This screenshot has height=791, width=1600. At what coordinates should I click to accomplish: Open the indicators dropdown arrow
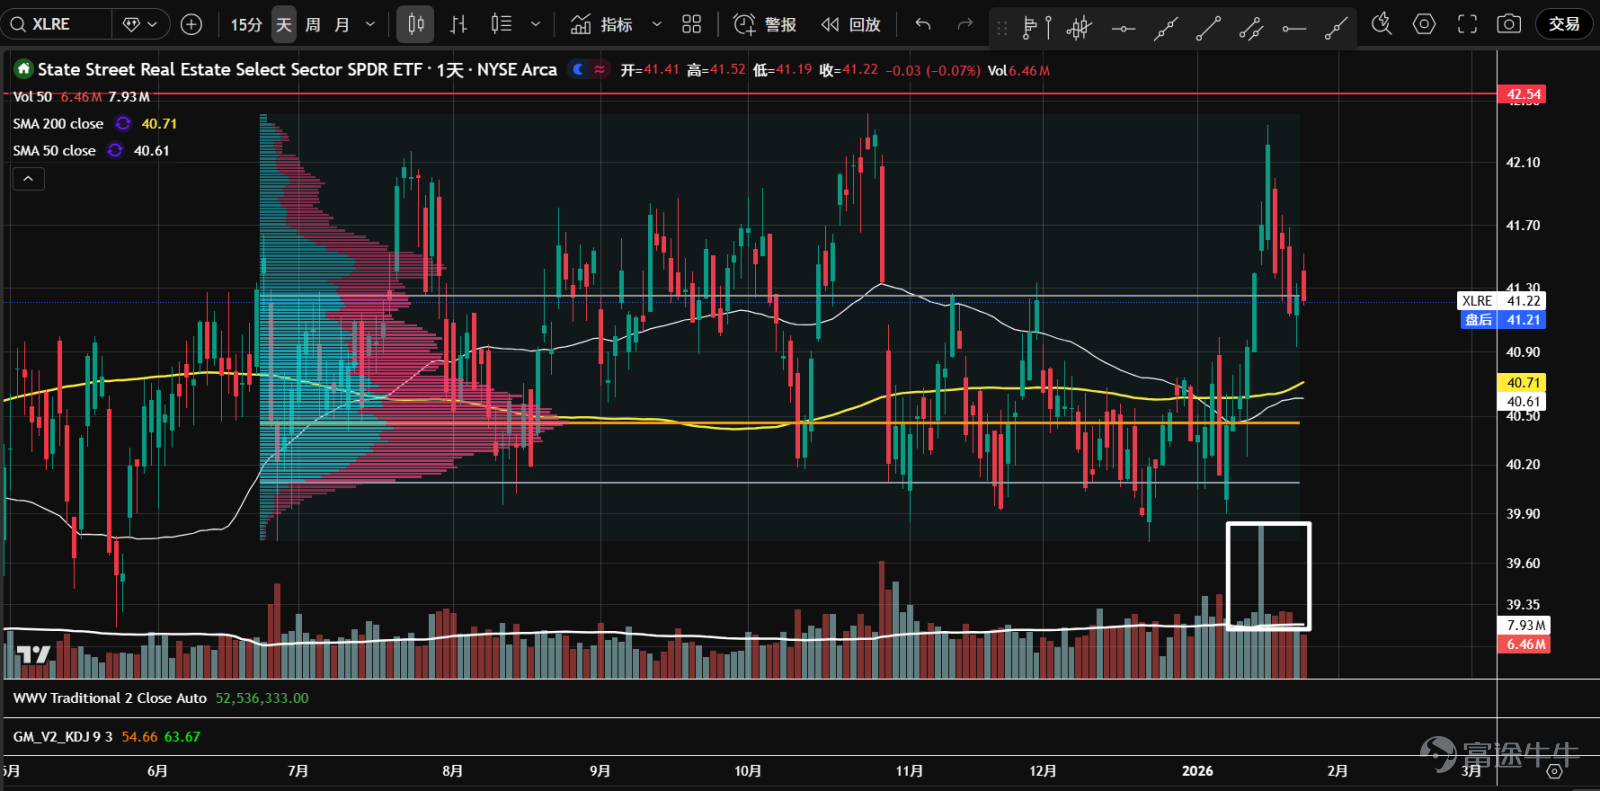tap(657, 24)
